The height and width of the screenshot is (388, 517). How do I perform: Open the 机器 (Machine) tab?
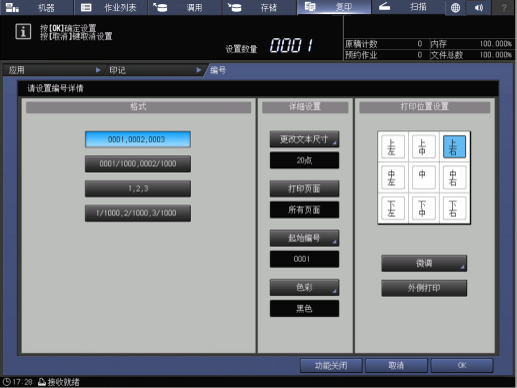(36, 7)
